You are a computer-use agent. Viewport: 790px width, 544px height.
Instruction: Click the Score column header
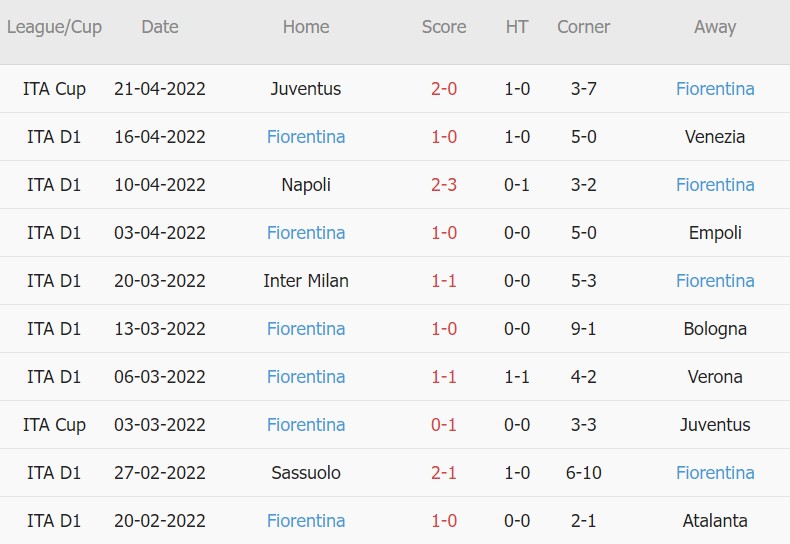click(x=444, y=27)
